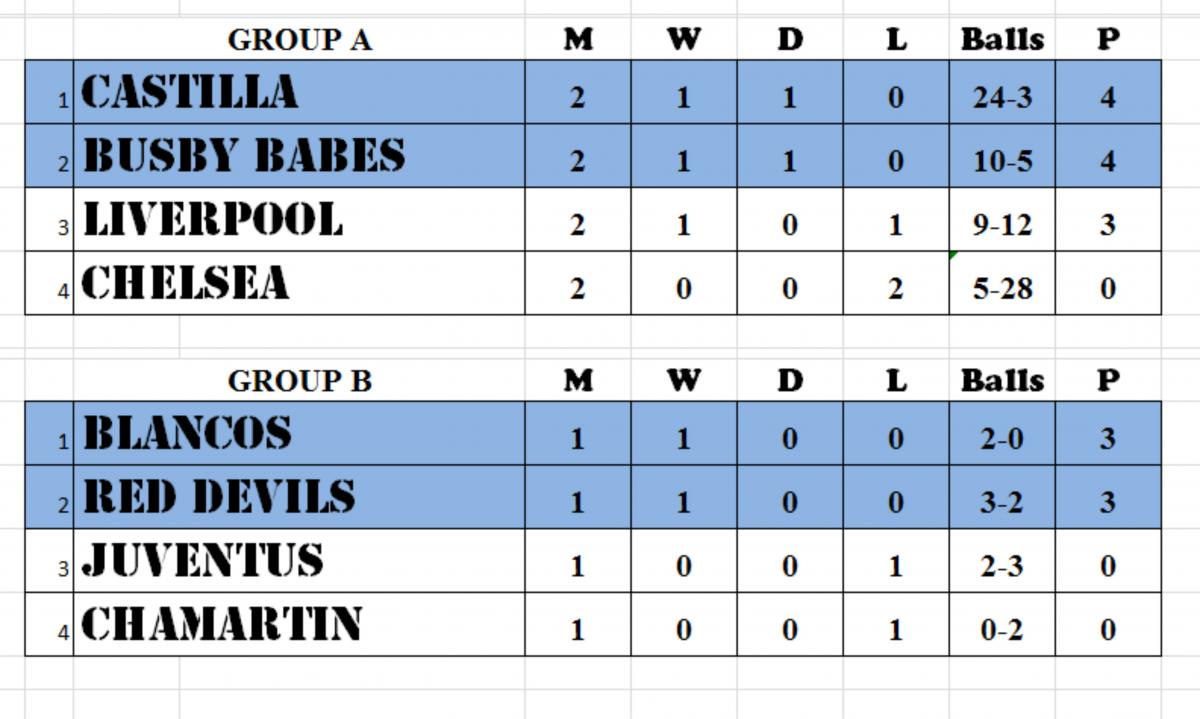The image size is (1200, 719).
Task: Select the JUVENTUS team name cell
Action: 298,561
